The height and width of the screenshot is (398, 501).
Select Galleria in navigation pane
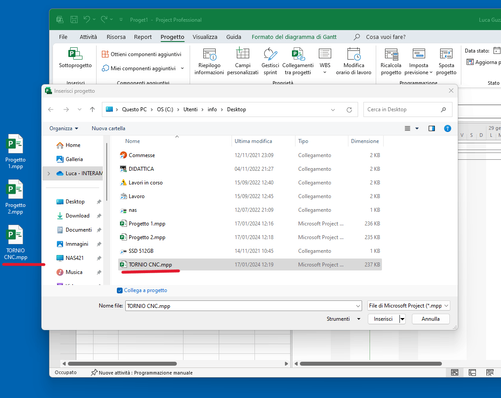(74, 159)
